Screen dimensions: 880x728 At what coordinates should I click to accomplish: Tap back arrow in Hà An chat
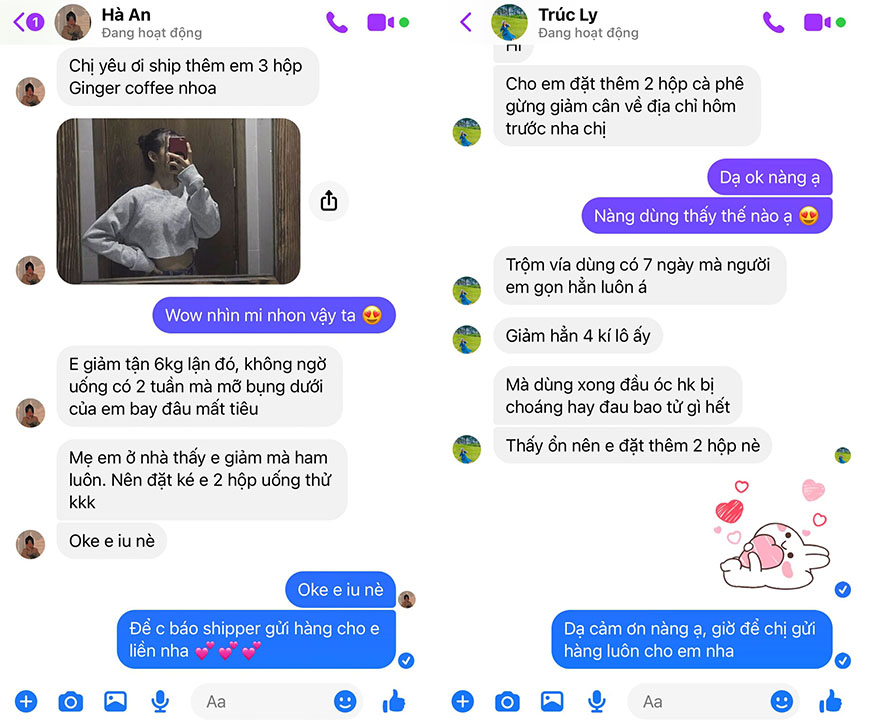coord(28,22)
